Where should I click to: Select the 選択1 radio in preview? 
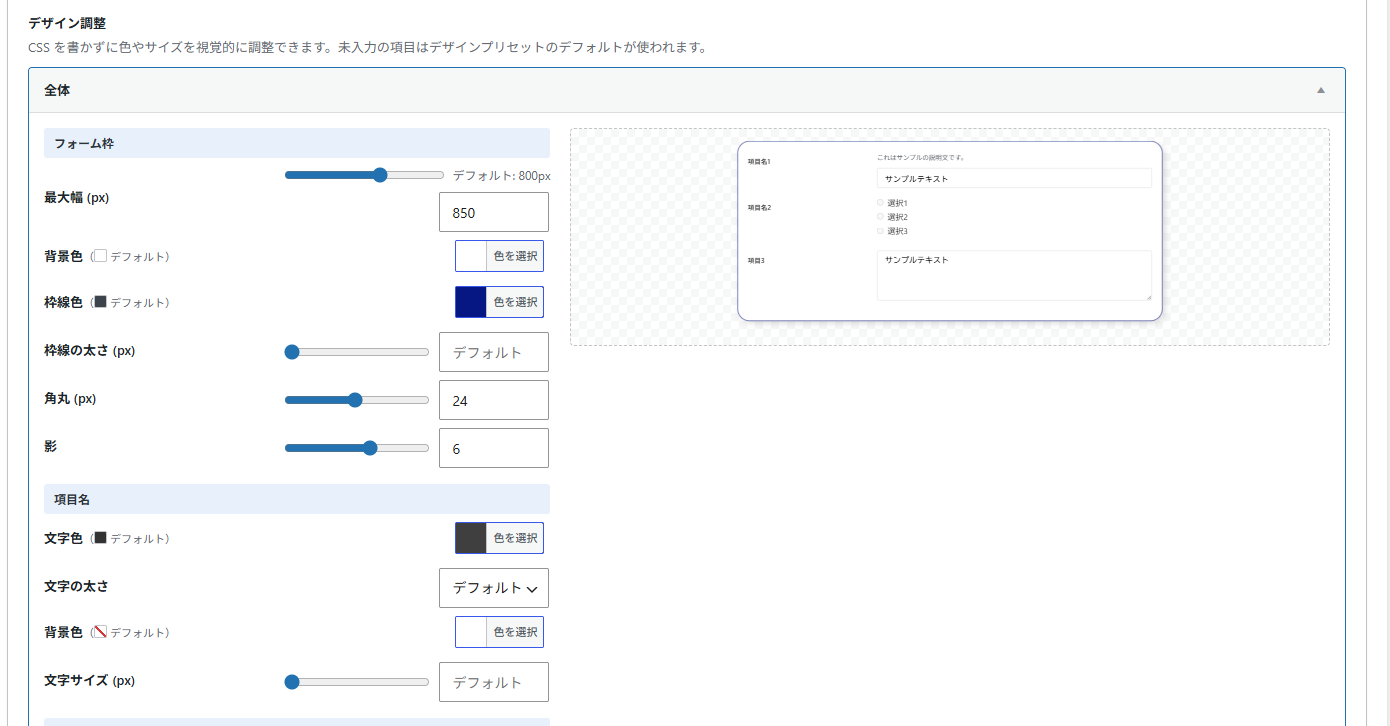(881, 203)
